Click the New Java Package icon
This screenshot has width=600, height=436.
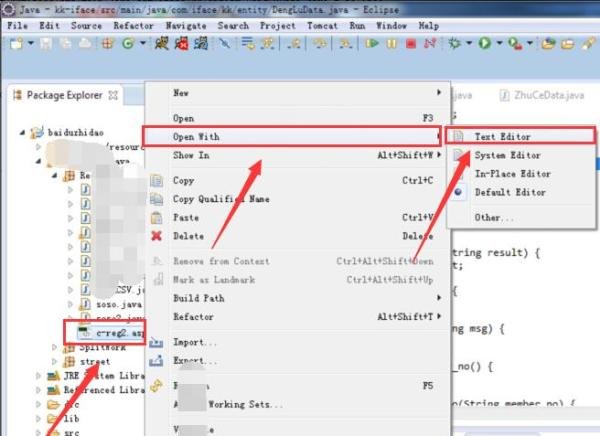pos(108,44)
